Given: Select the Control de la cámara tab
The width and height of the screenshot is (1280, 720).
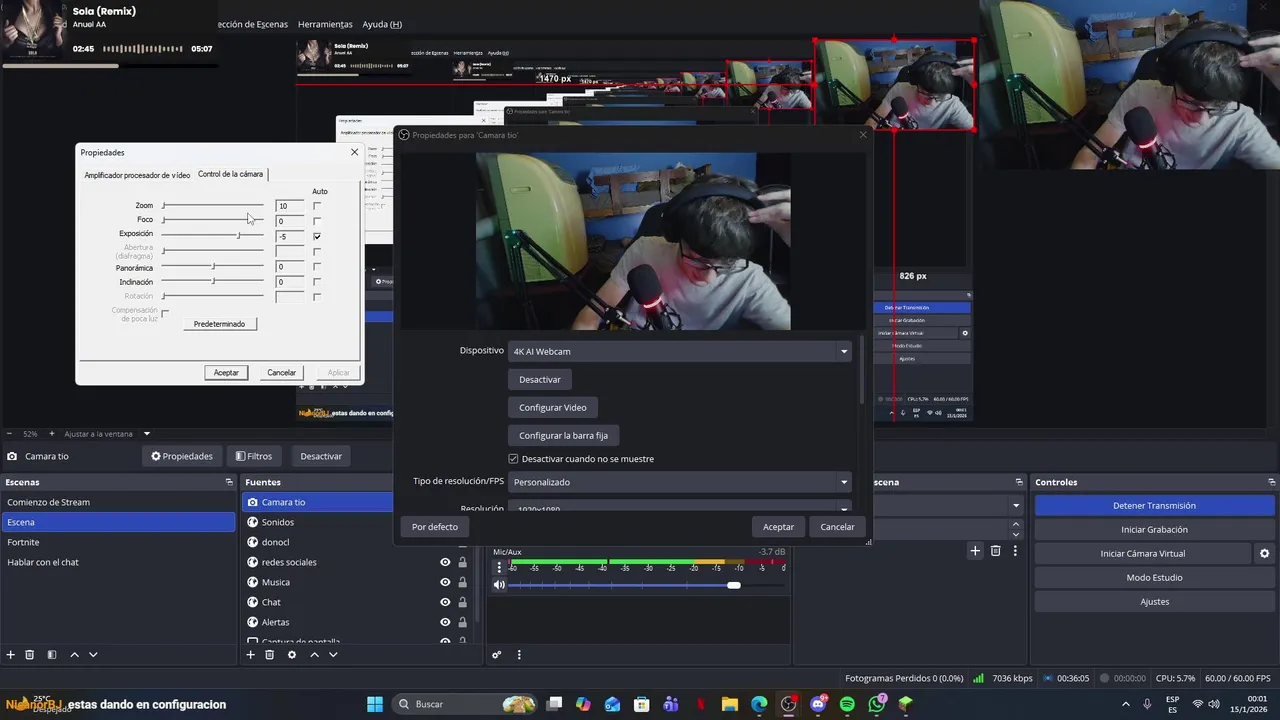Looking at the screenshot, I should [231, 174].
